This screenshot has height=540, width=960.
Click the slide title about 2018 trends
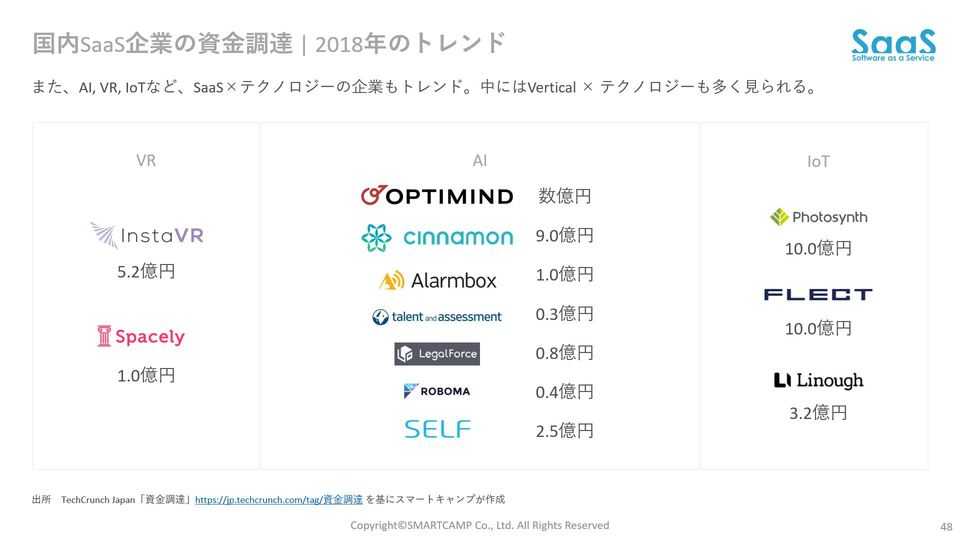269,44
